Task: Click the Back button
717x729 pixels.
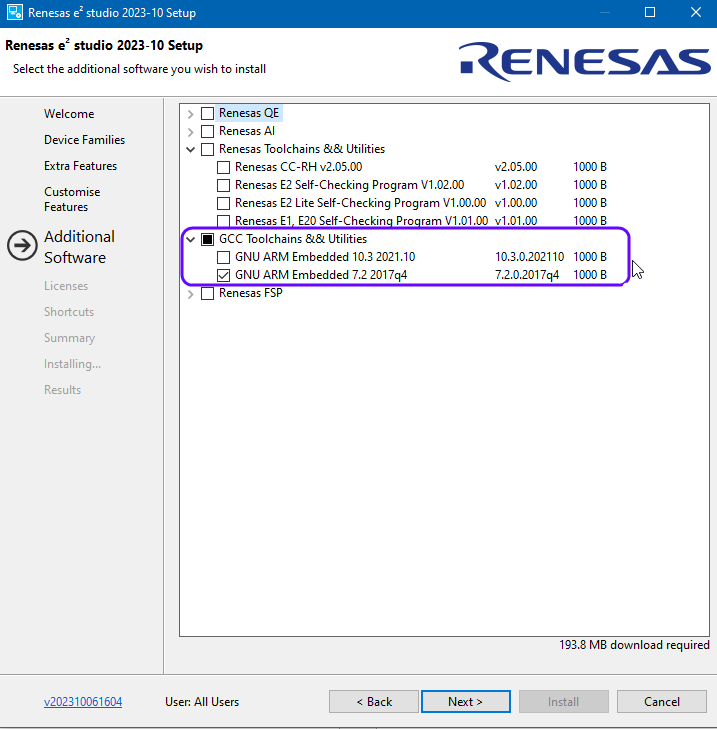Action: coord(374,702)
